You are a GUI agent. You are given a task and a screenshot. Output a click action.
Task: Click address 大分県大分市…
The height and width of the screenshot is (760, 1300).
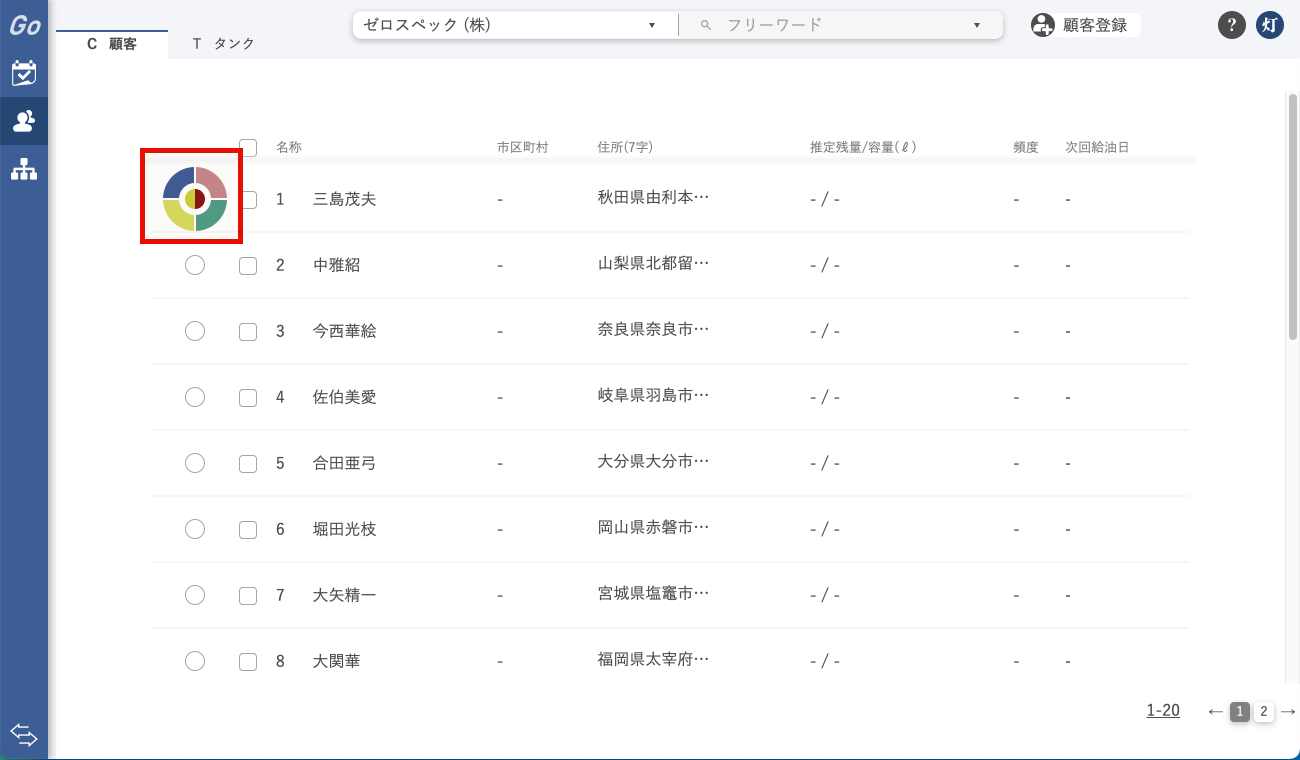coord(654,461)
